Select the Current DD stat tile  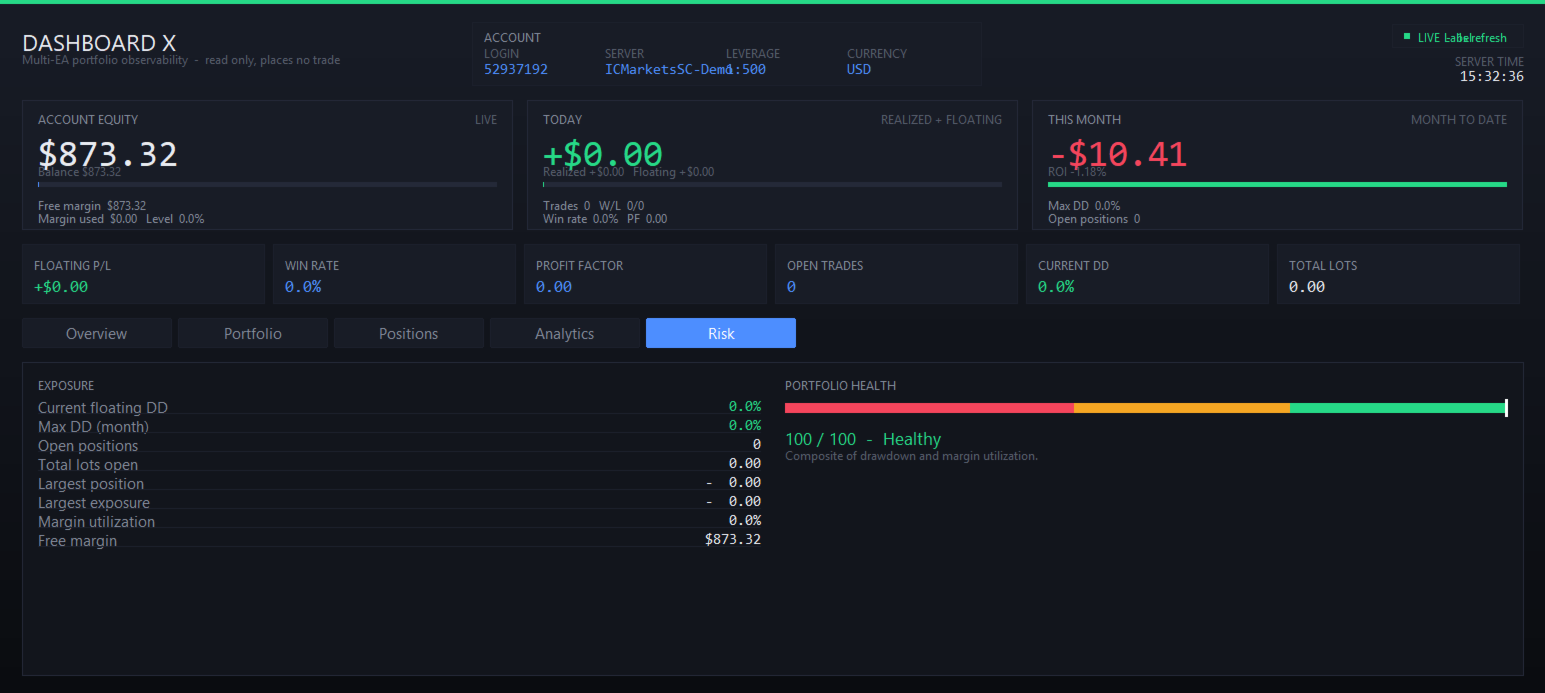click(x=1148, y=274)
